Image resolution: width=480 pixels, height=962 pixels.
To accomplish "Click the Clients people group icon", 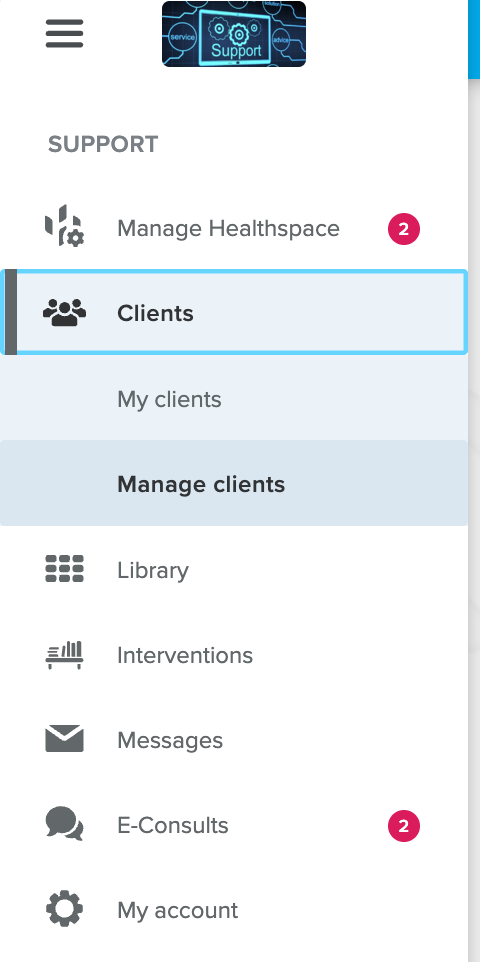I will (x=64, y=312).
